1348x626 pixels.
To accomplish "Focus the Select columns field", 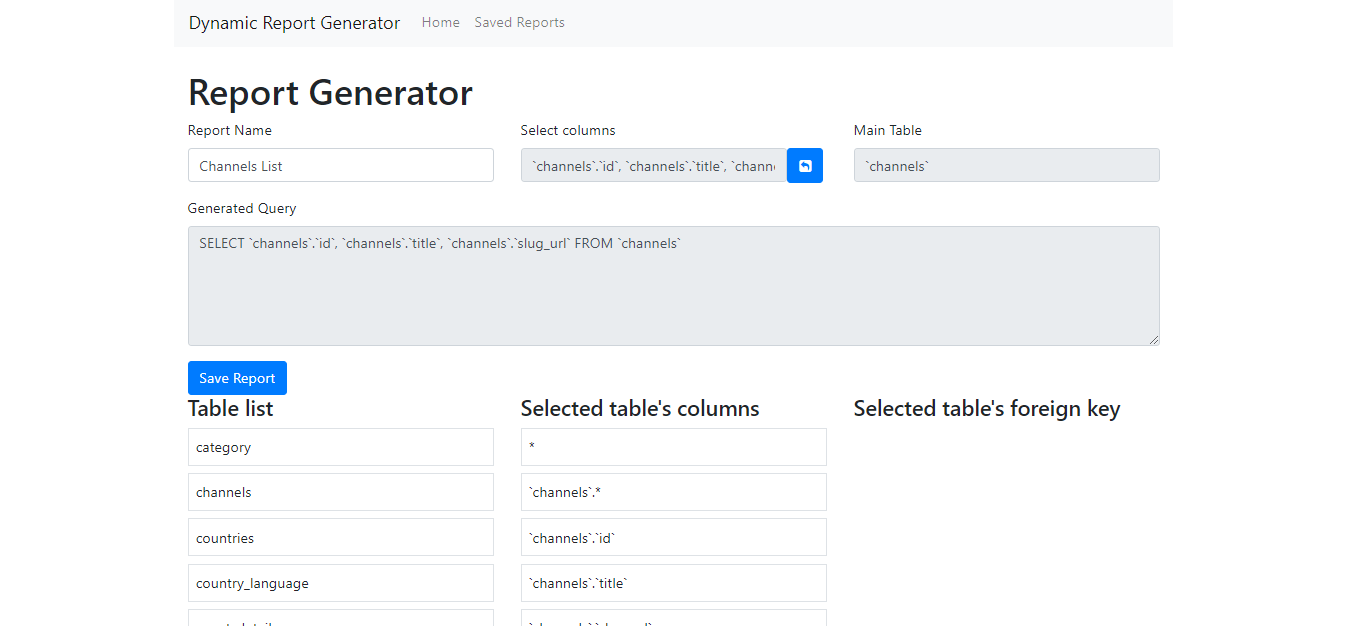I will click(x=650, y=165).
